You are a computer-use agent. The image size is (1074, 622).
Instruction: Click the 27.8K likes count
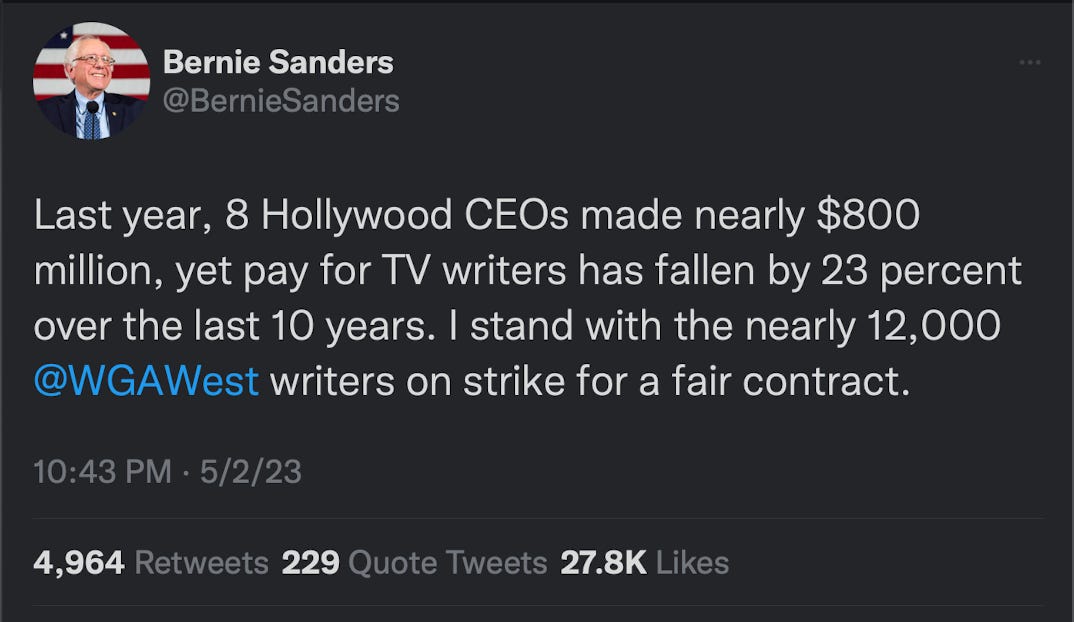click(x=603, y=563)
